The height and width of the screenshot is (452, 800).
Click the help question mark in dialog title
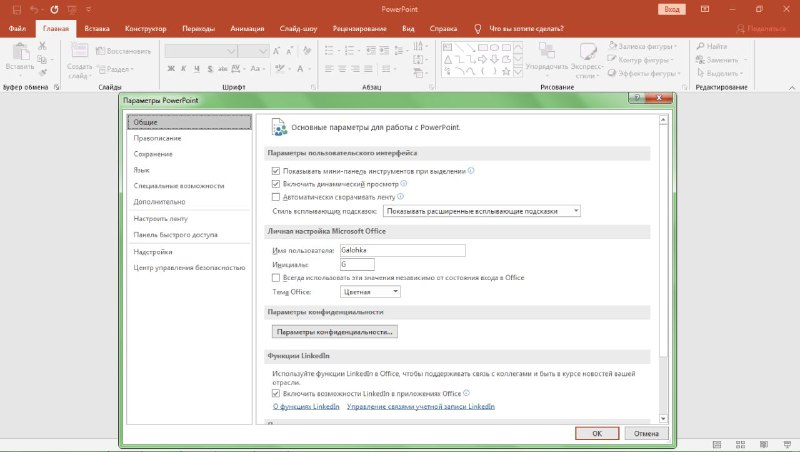[637, 97]
